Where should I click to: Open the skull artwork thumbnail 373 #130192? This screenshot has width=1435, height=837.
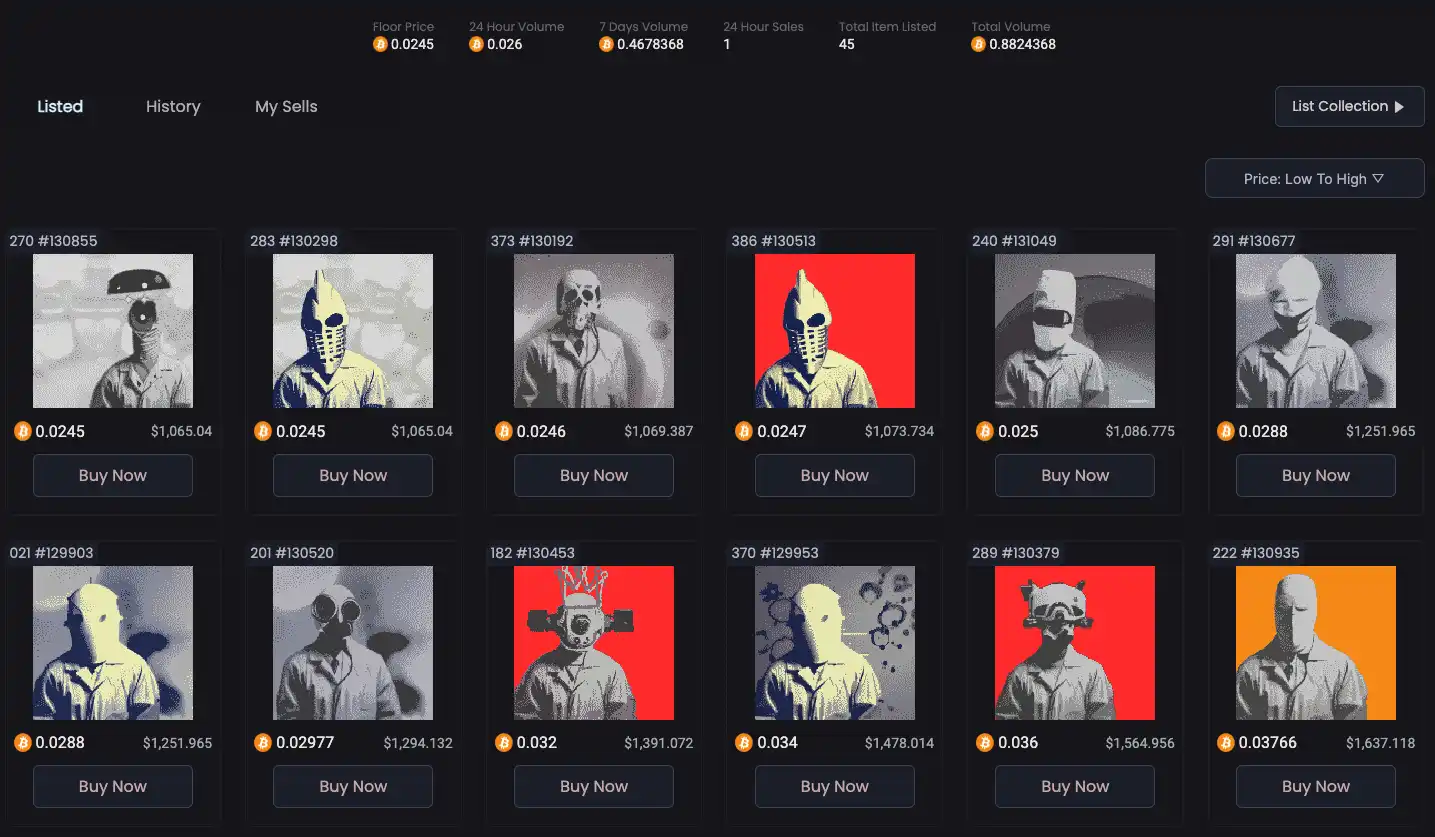click(593, 331)
